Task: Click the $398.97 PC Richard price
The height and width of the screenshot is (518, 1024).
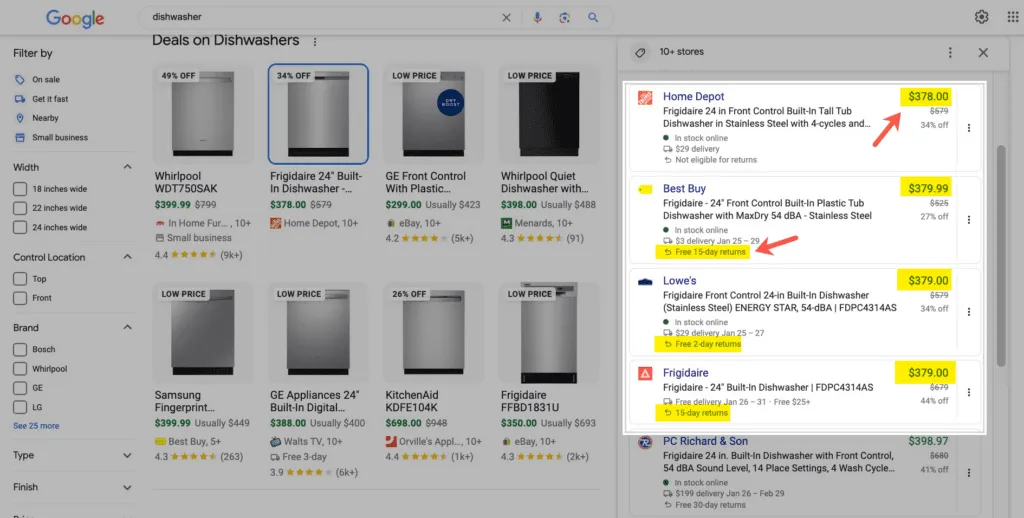Action: point(928,442)
